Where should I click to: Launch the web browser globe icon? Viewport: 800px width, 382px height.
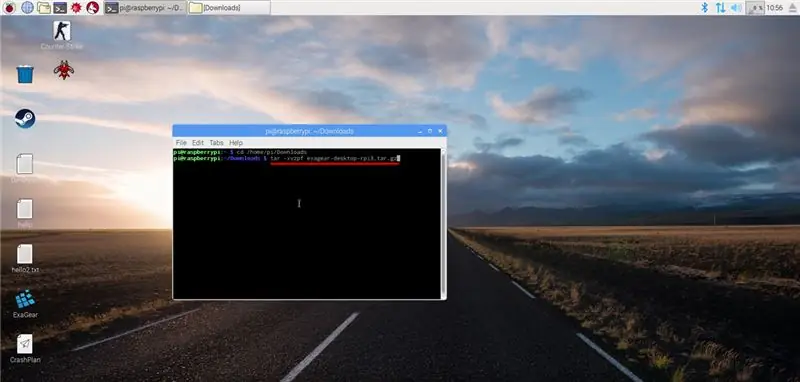(x=27, y=7)
